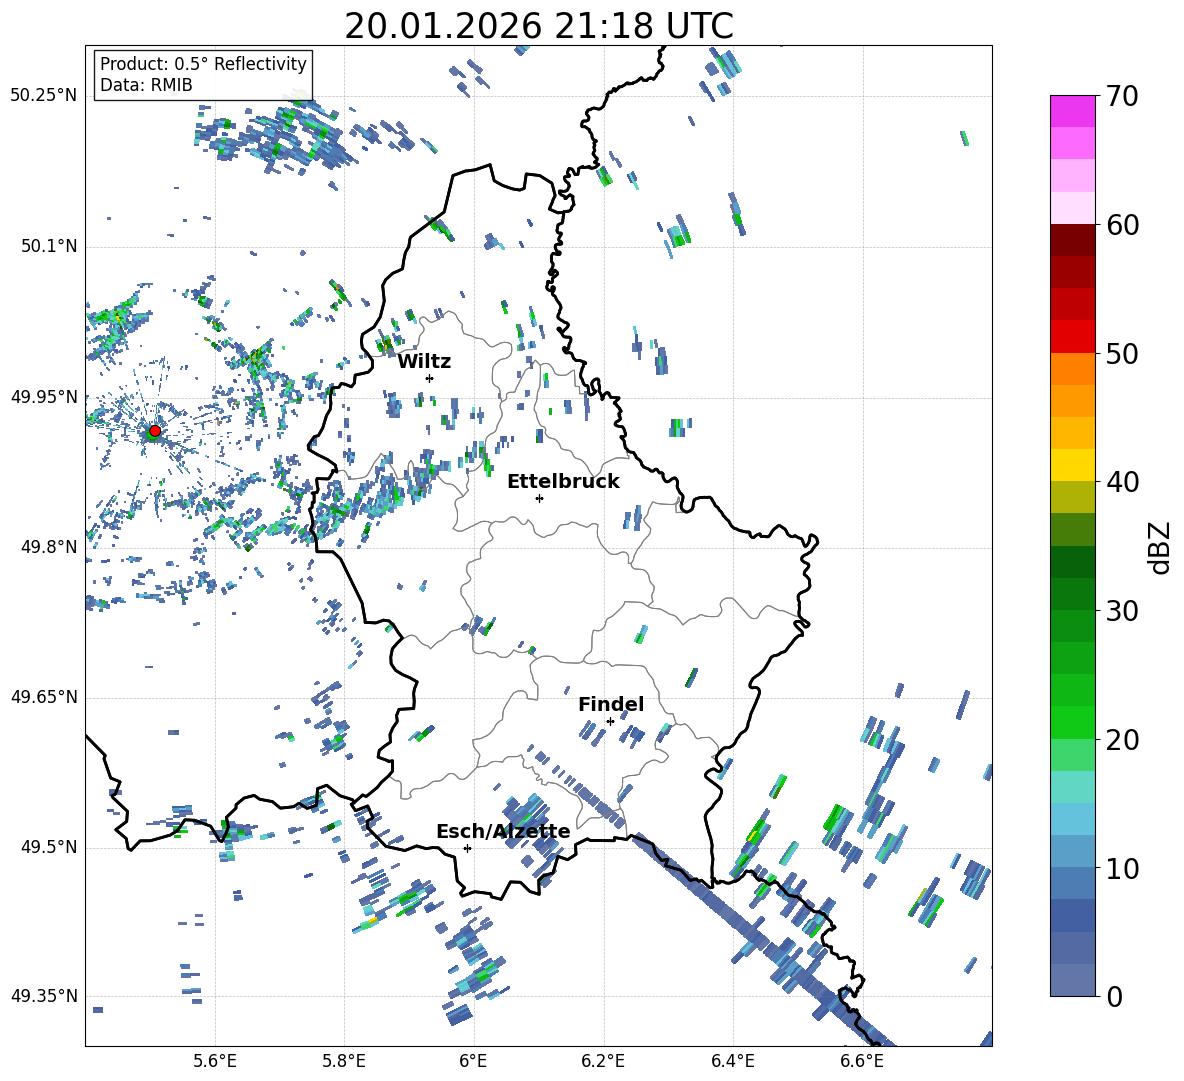Pick the bright green colorbar segment above 20

click(1072, 722)
